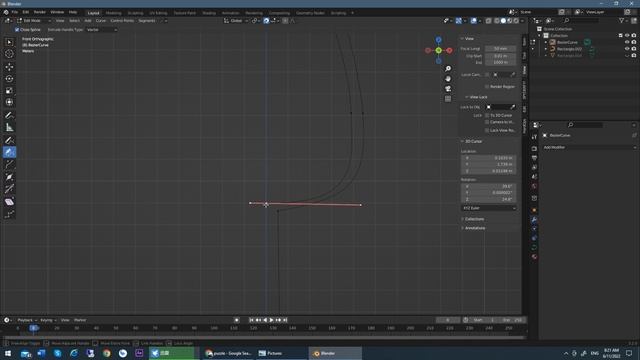Viewport: 640px width, 360px height.
Task: Open the Global transform orientation dropdown
Action: pyautogui.click(x=236, y=21)
